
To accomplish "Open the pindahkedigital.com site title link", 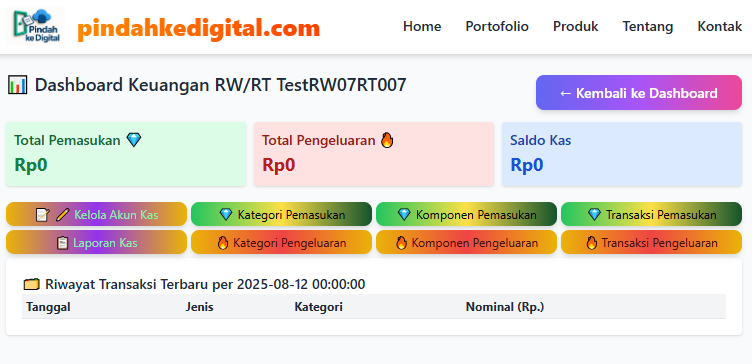I will pos(199,28).
